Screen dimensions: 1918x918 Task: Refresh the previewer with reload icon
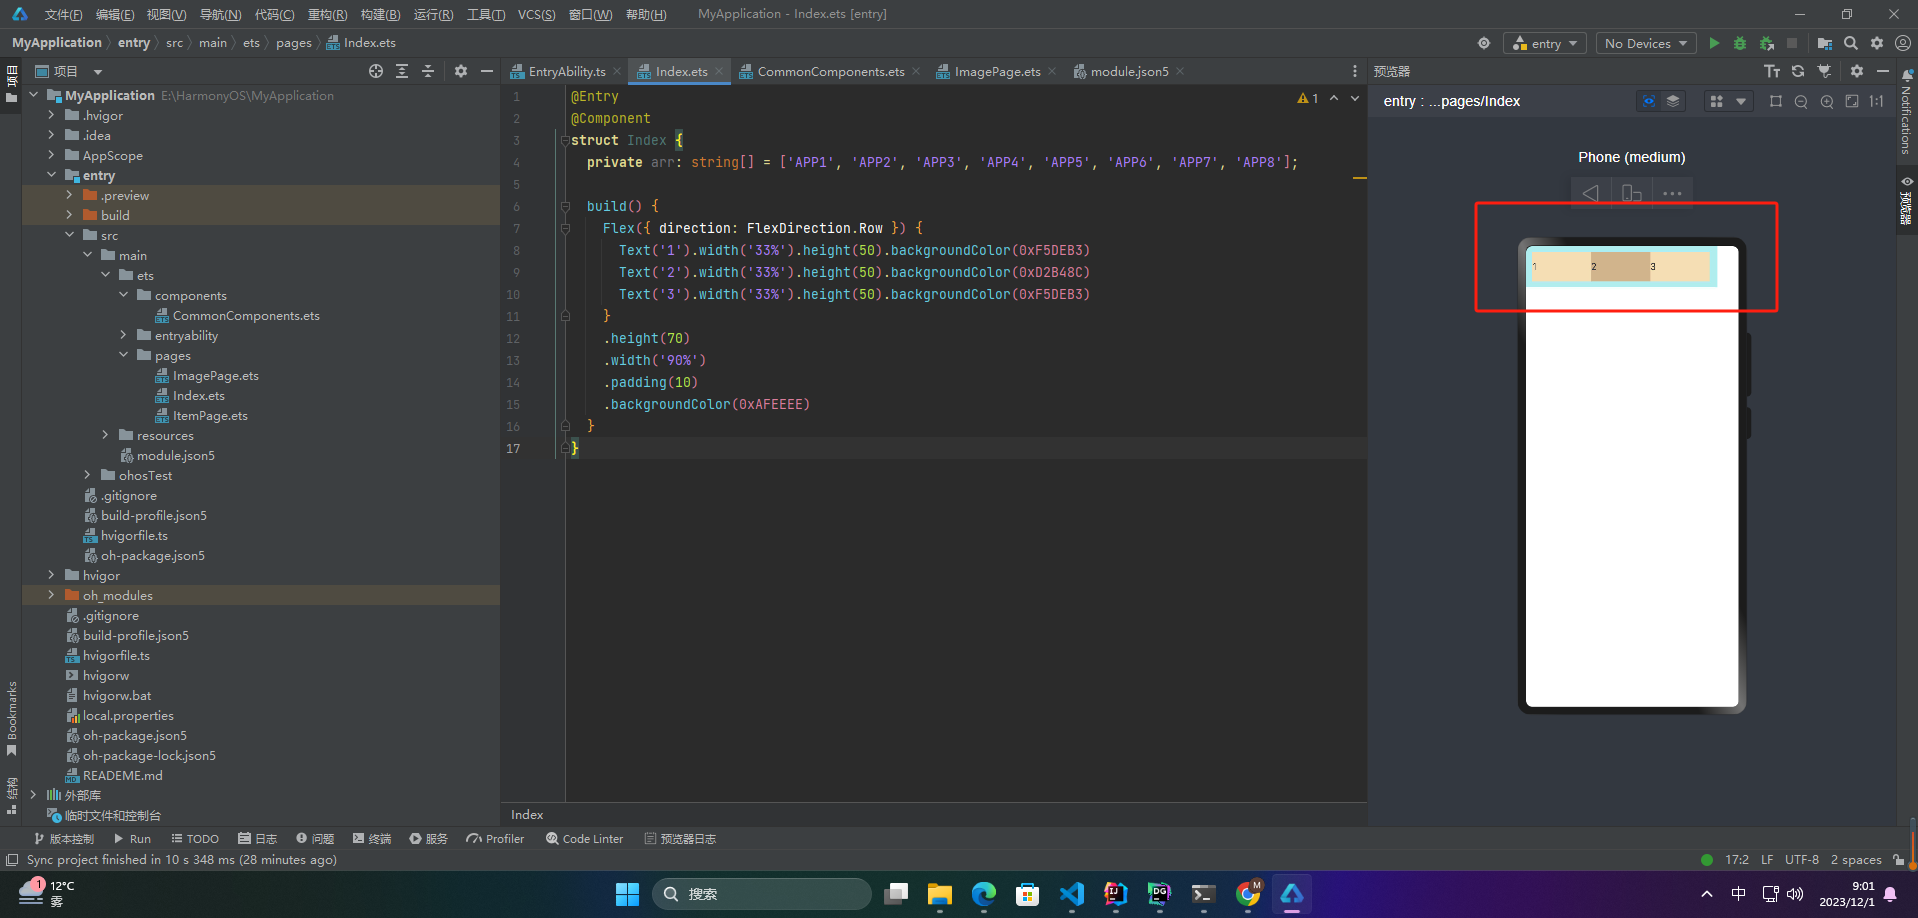pyautogui.click(x=1798, y=71)
